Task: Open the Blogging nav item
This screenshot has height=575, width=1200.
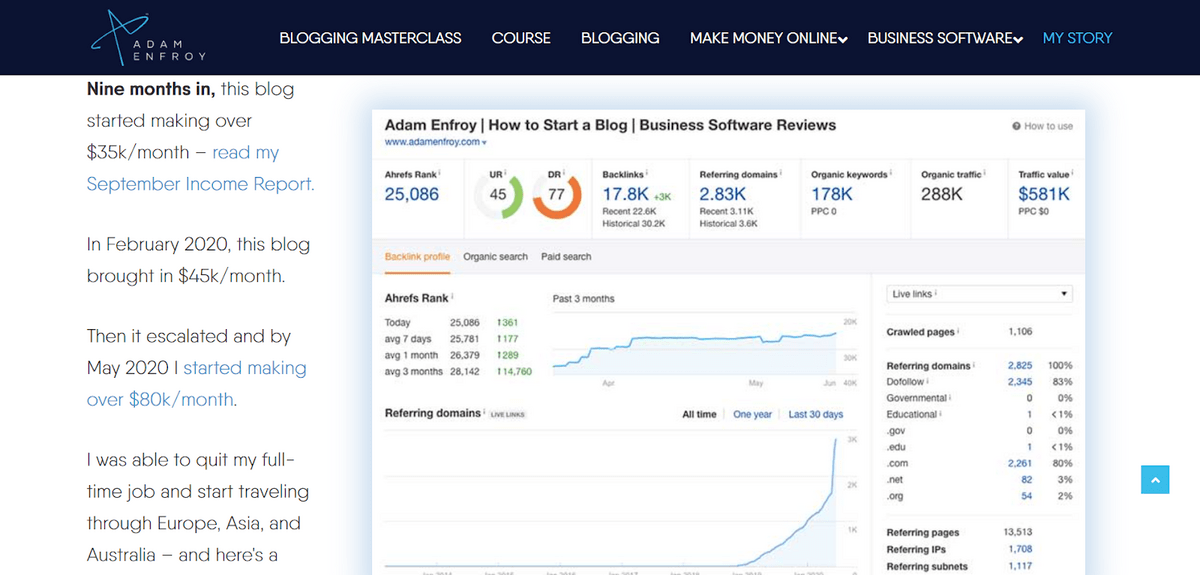Action: [620, 38]
